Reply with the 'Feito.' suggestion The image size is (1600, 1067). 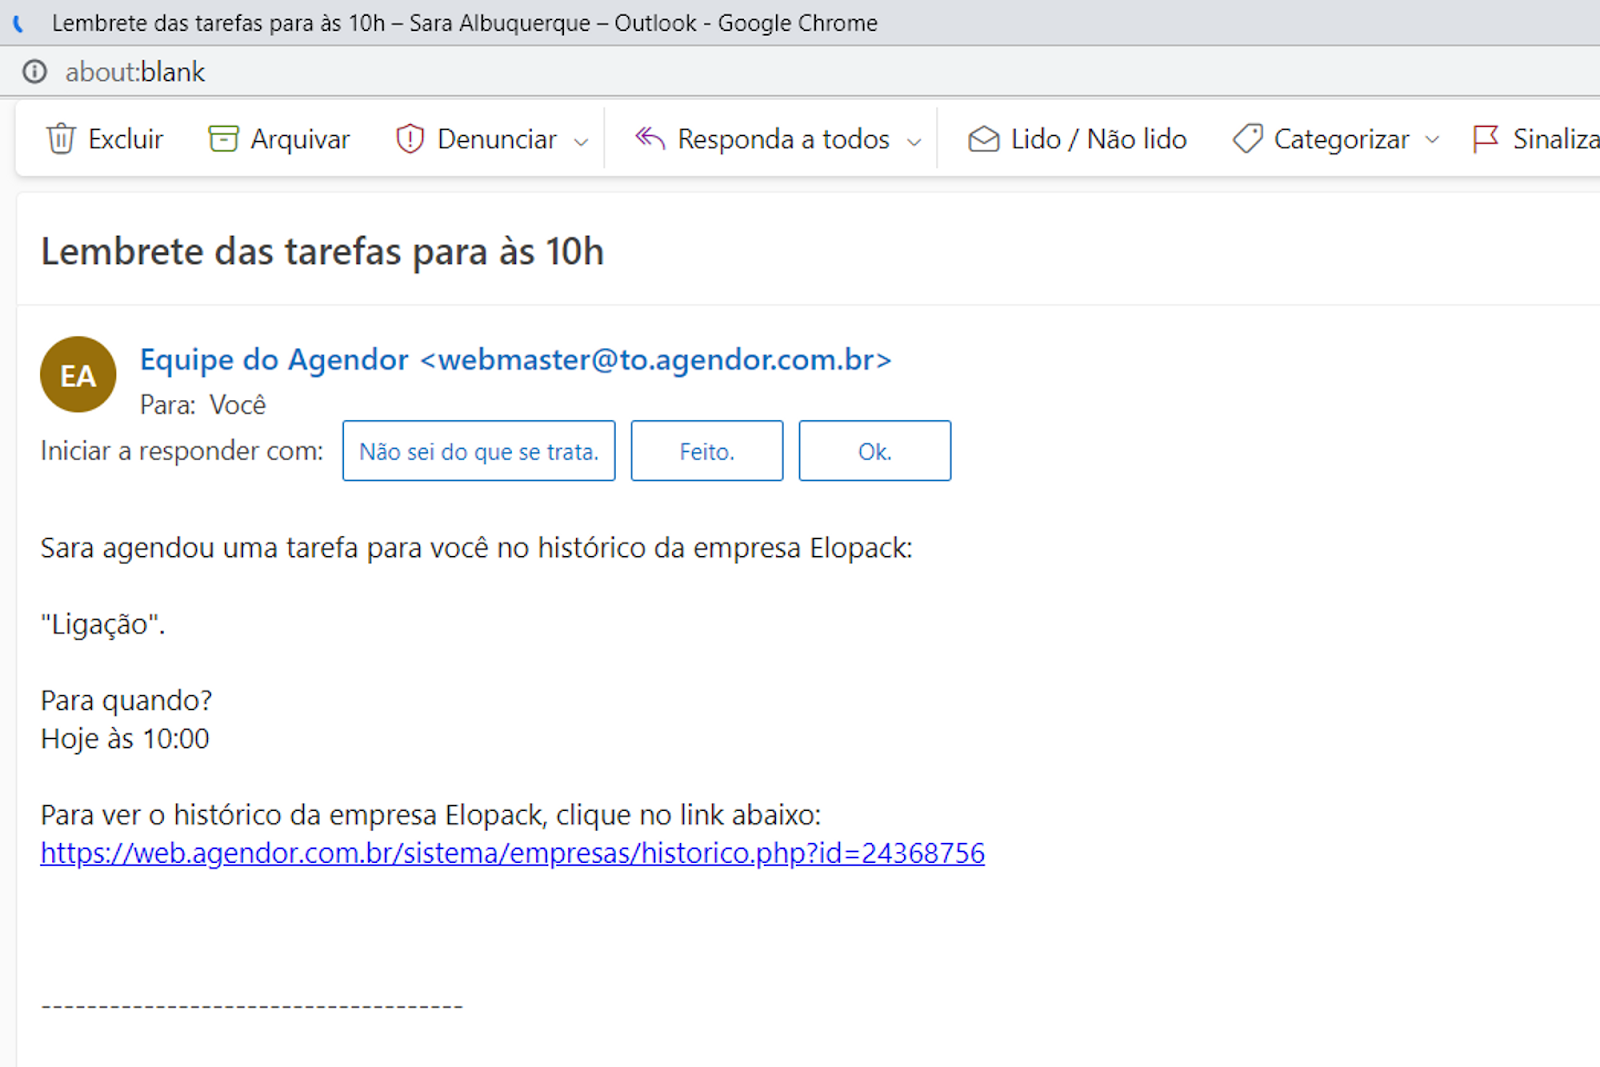[x=707, y=451]
